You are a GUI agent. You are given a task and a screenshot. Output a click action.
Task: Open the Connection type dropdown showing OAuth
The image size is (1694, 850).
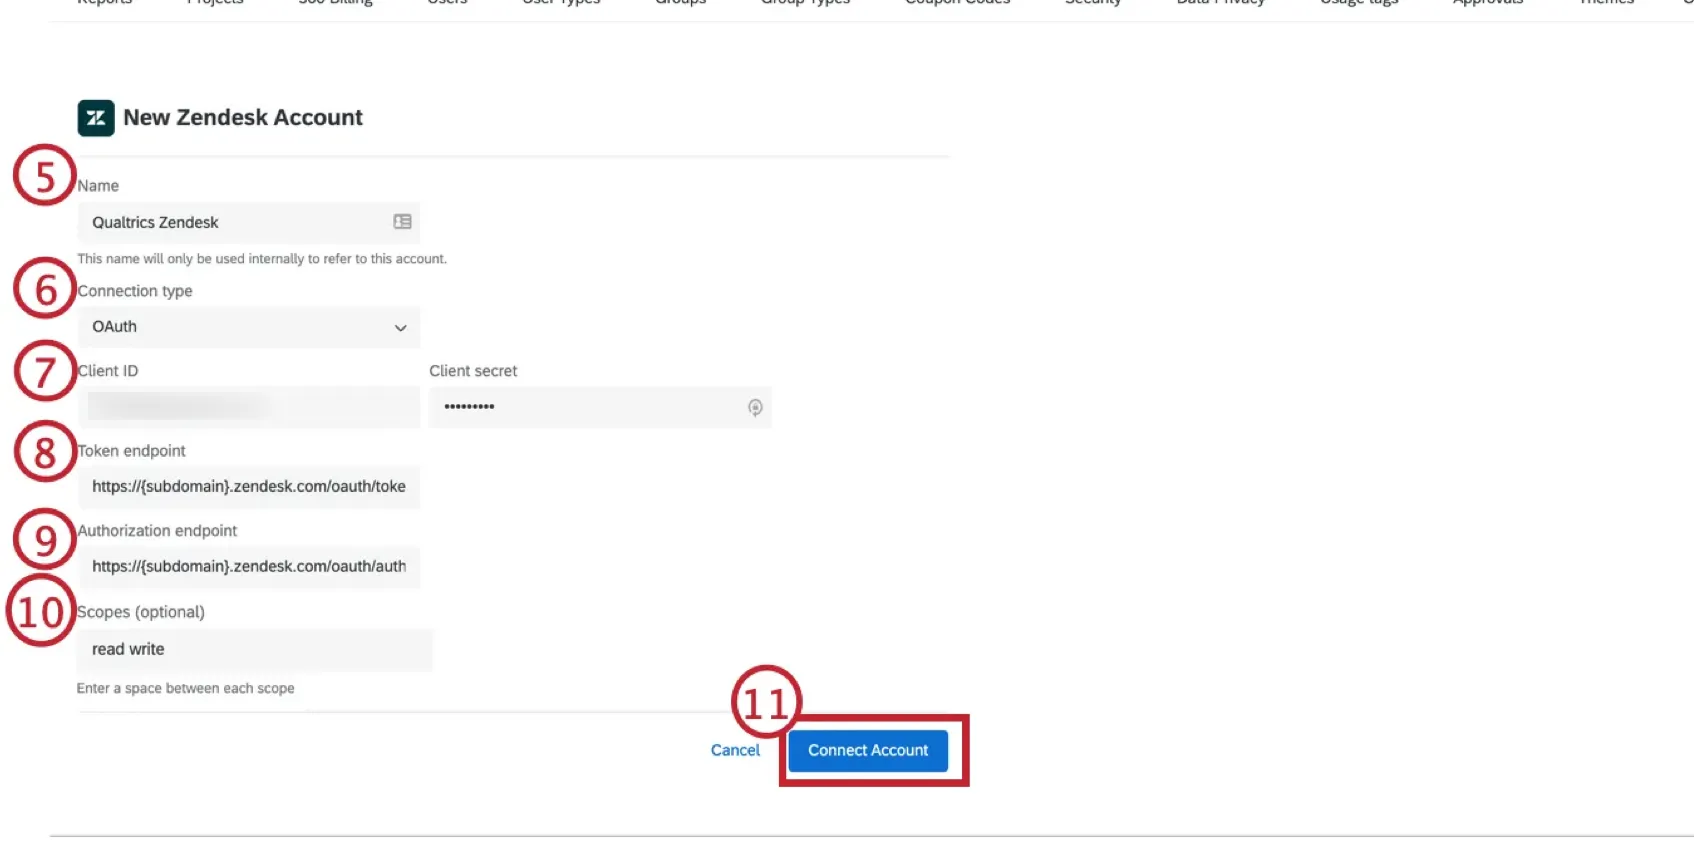[249, 327]
